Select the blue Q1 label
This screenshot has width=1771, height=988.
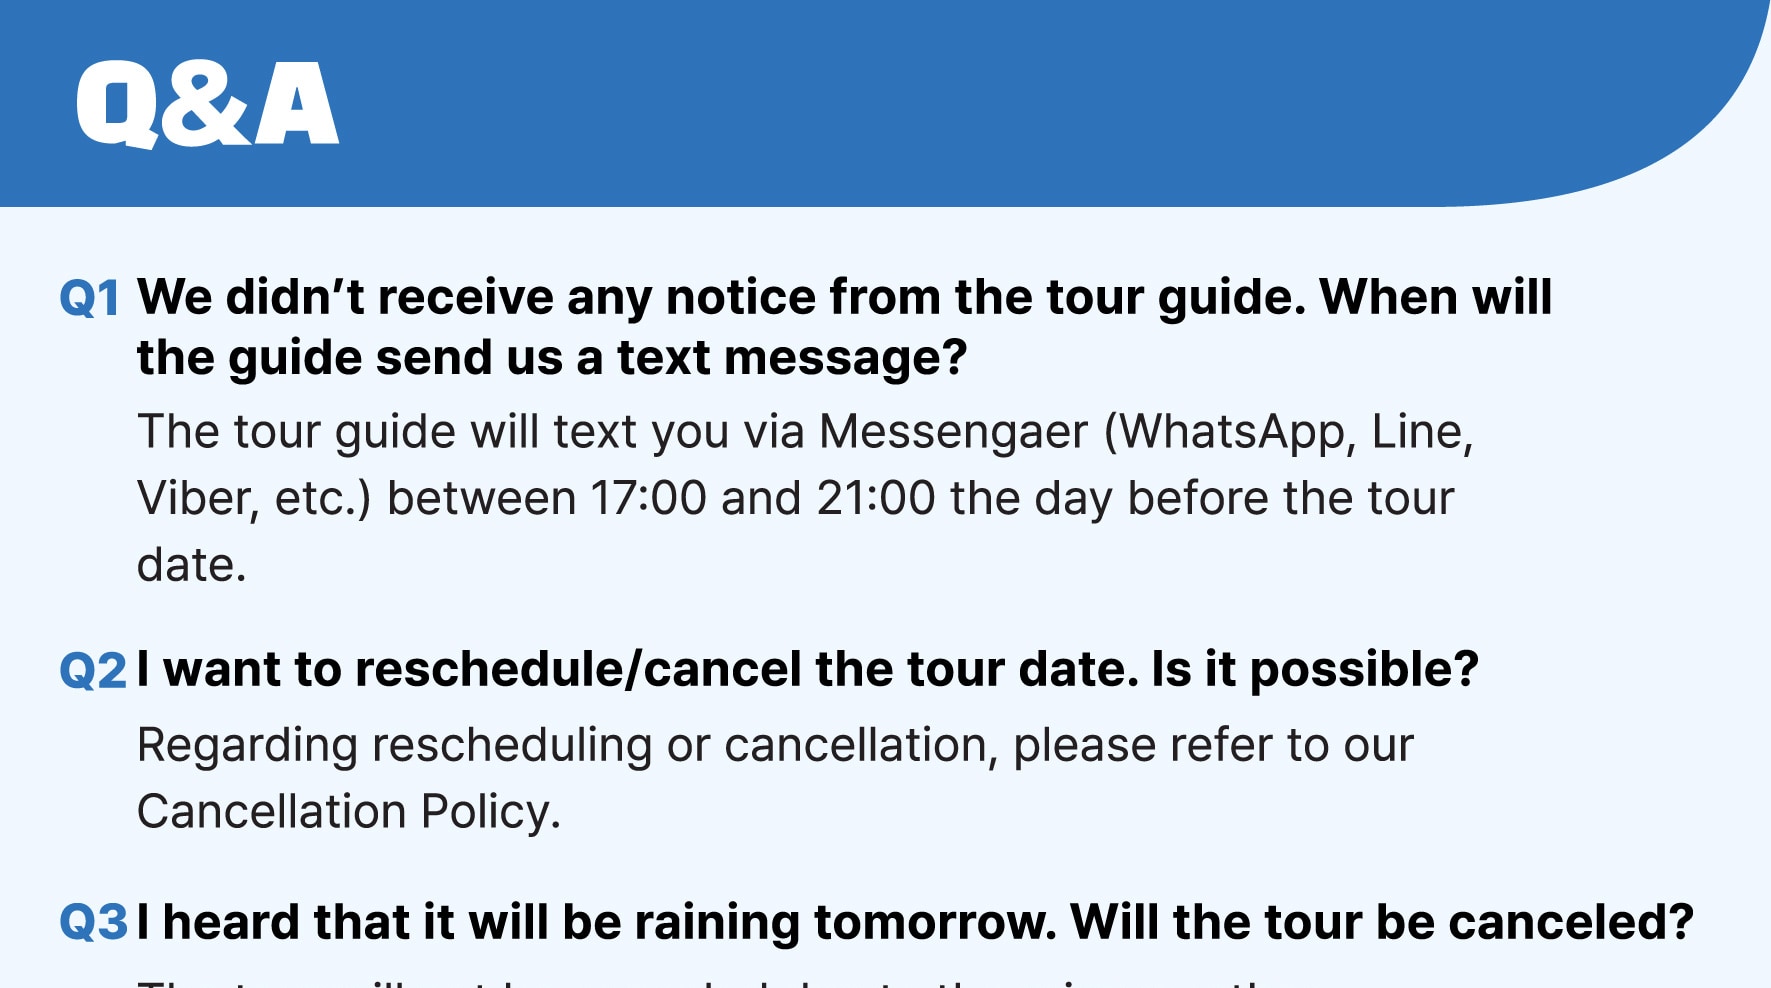[x=90, y=298]
